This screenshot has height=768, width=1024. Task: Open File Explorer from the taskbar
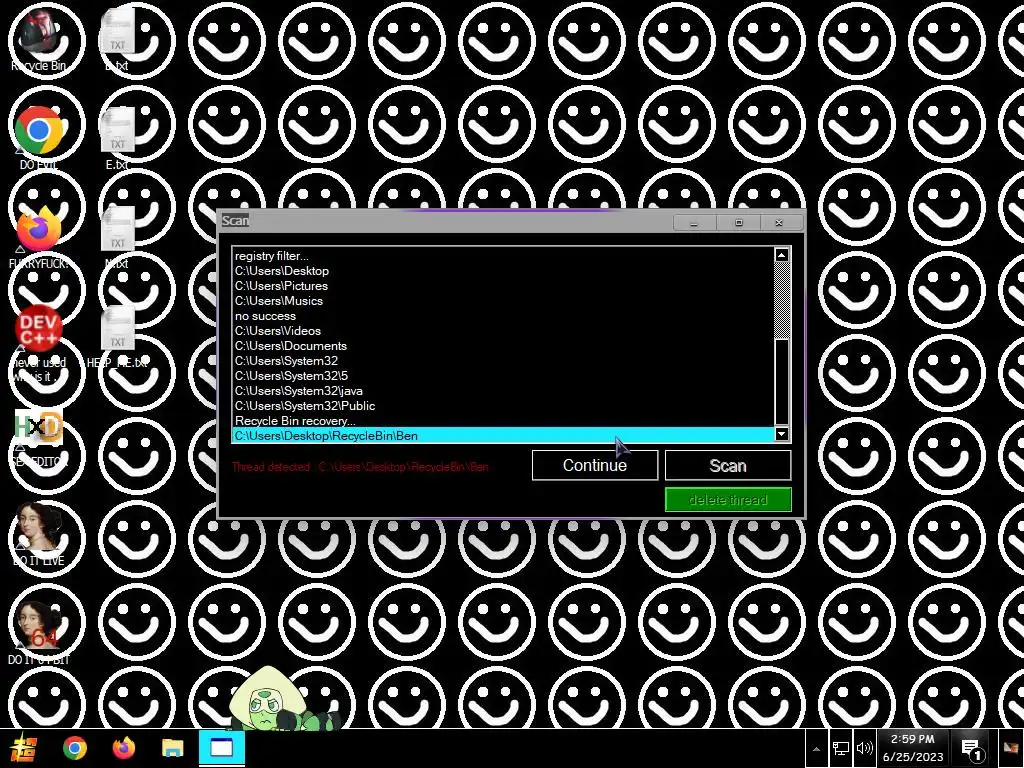tap(172, 748)
